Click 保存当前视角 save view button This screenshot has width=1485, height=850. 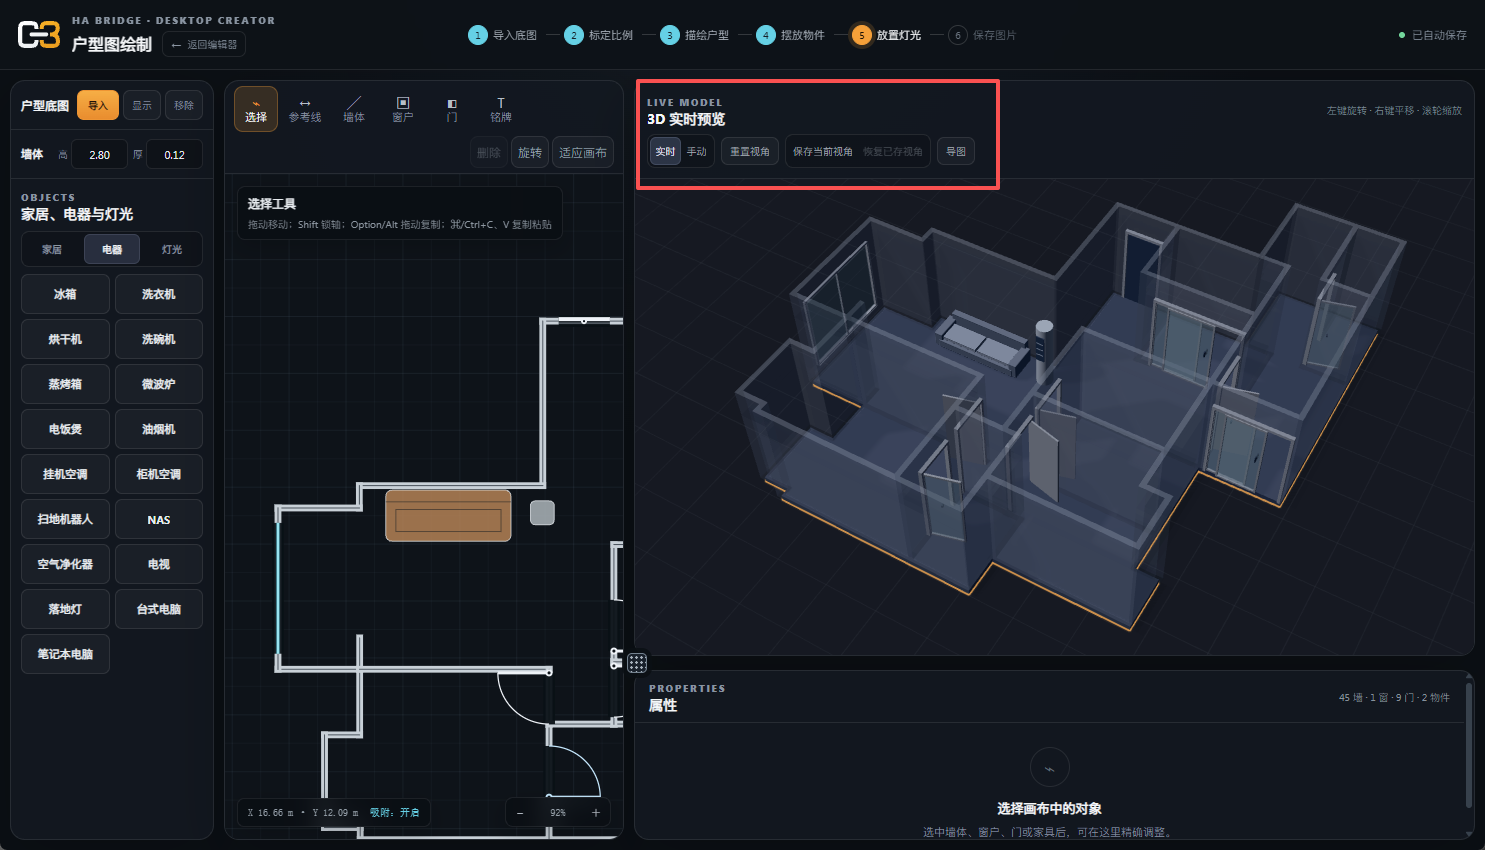click(823, 151)
